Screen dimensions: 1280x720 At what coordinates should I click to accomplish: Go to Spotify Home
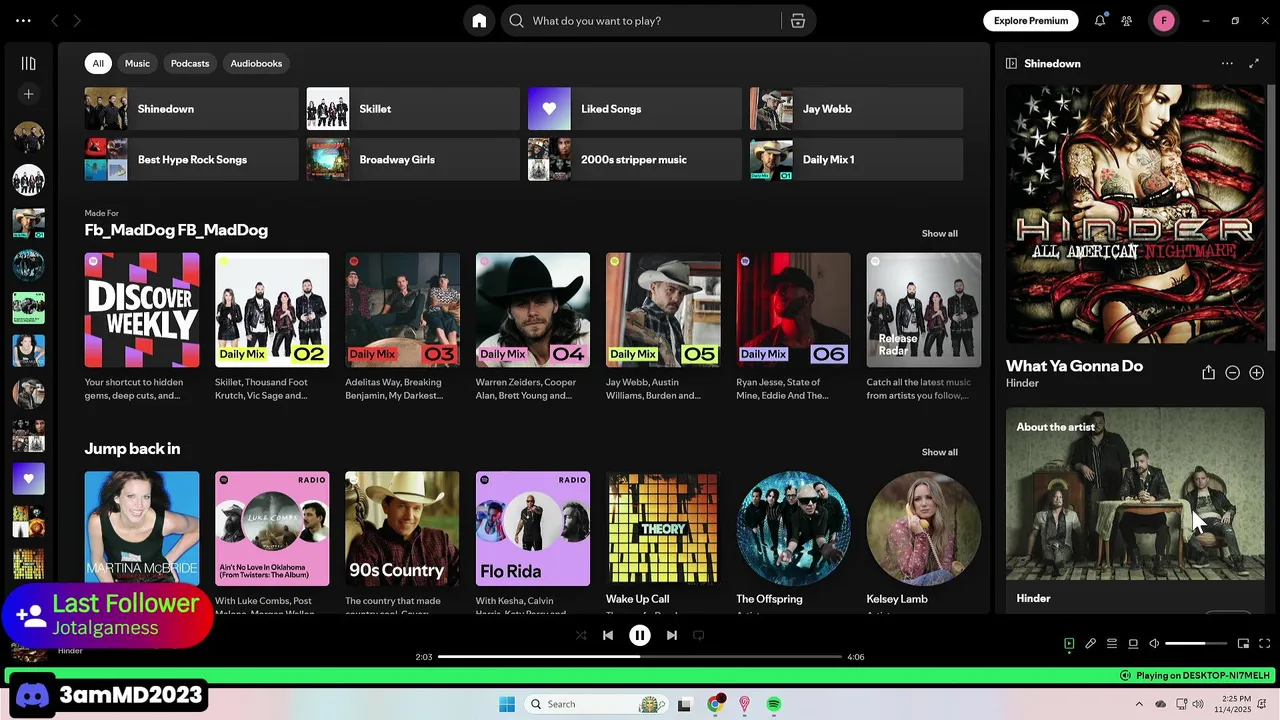pyautogui.click(x=479, y=21)
